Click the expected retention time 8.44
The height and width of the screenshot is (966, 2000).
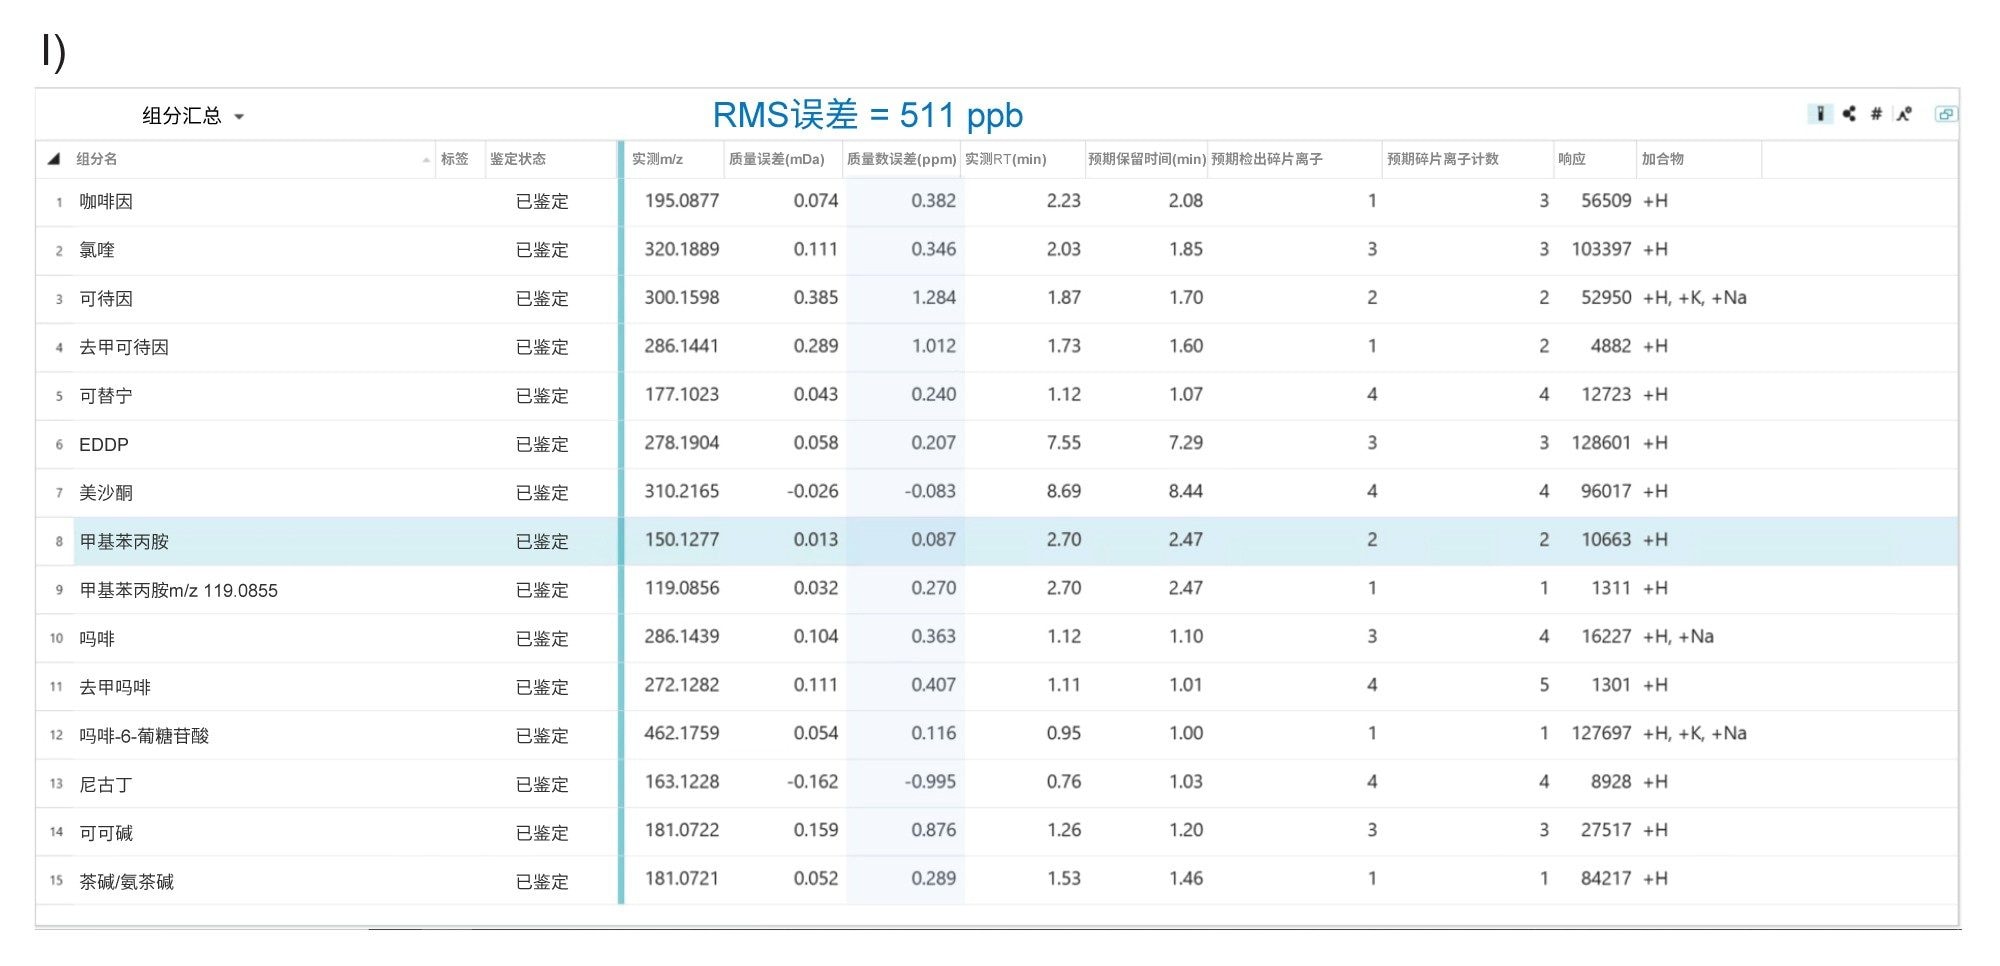coord(1185,492)
